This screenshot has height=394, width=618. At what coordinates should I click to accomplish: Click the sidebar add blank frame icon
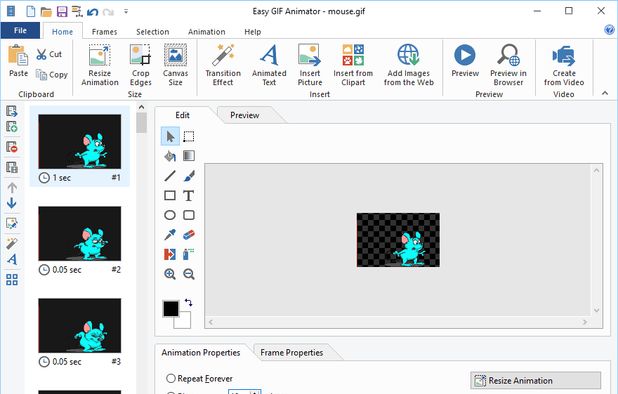[x=12, y=127]
